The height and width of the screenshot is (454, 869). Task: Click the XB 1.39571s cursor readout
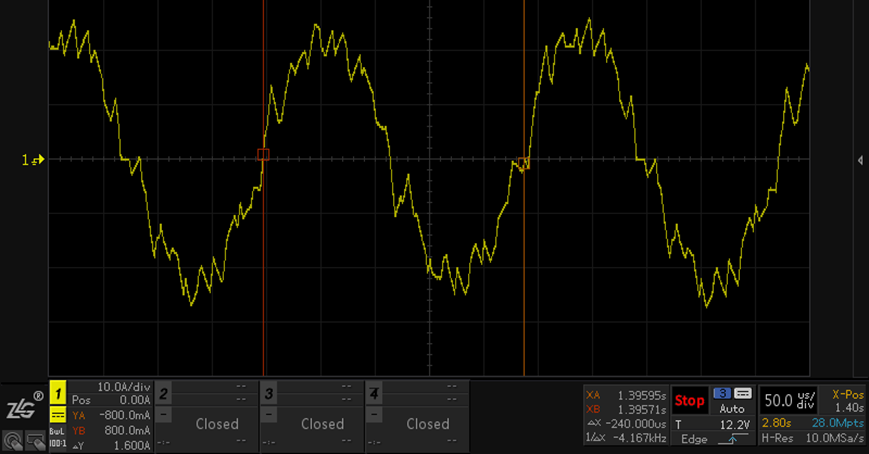point(626,410)
